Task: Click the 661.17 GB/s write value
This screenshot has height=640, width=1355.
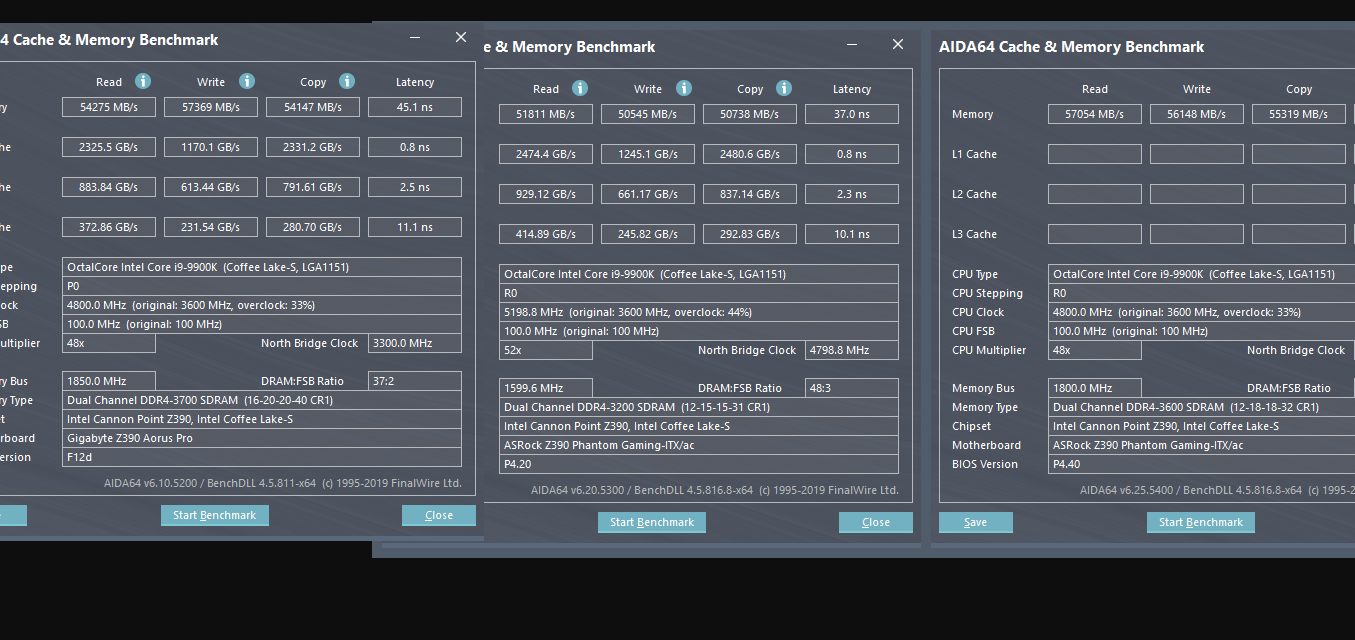Action: [648, 194]
